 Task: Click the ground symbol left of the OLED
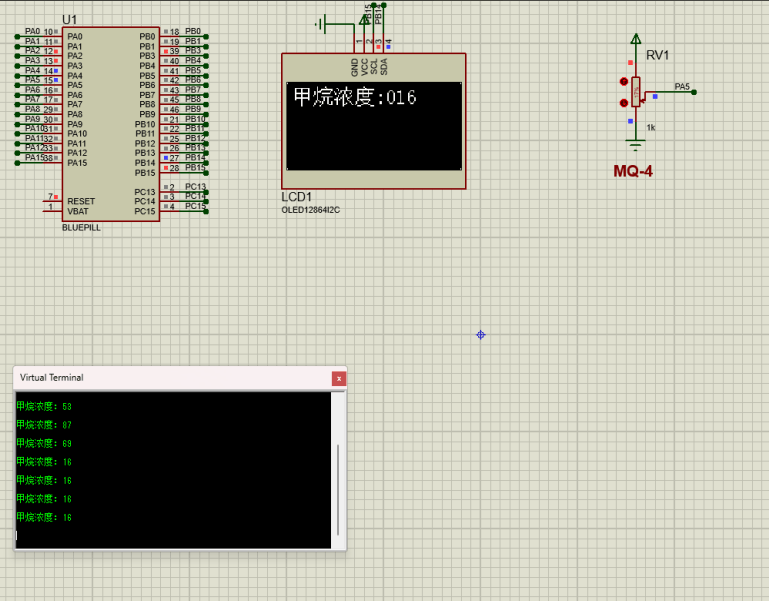pos(322,23)
